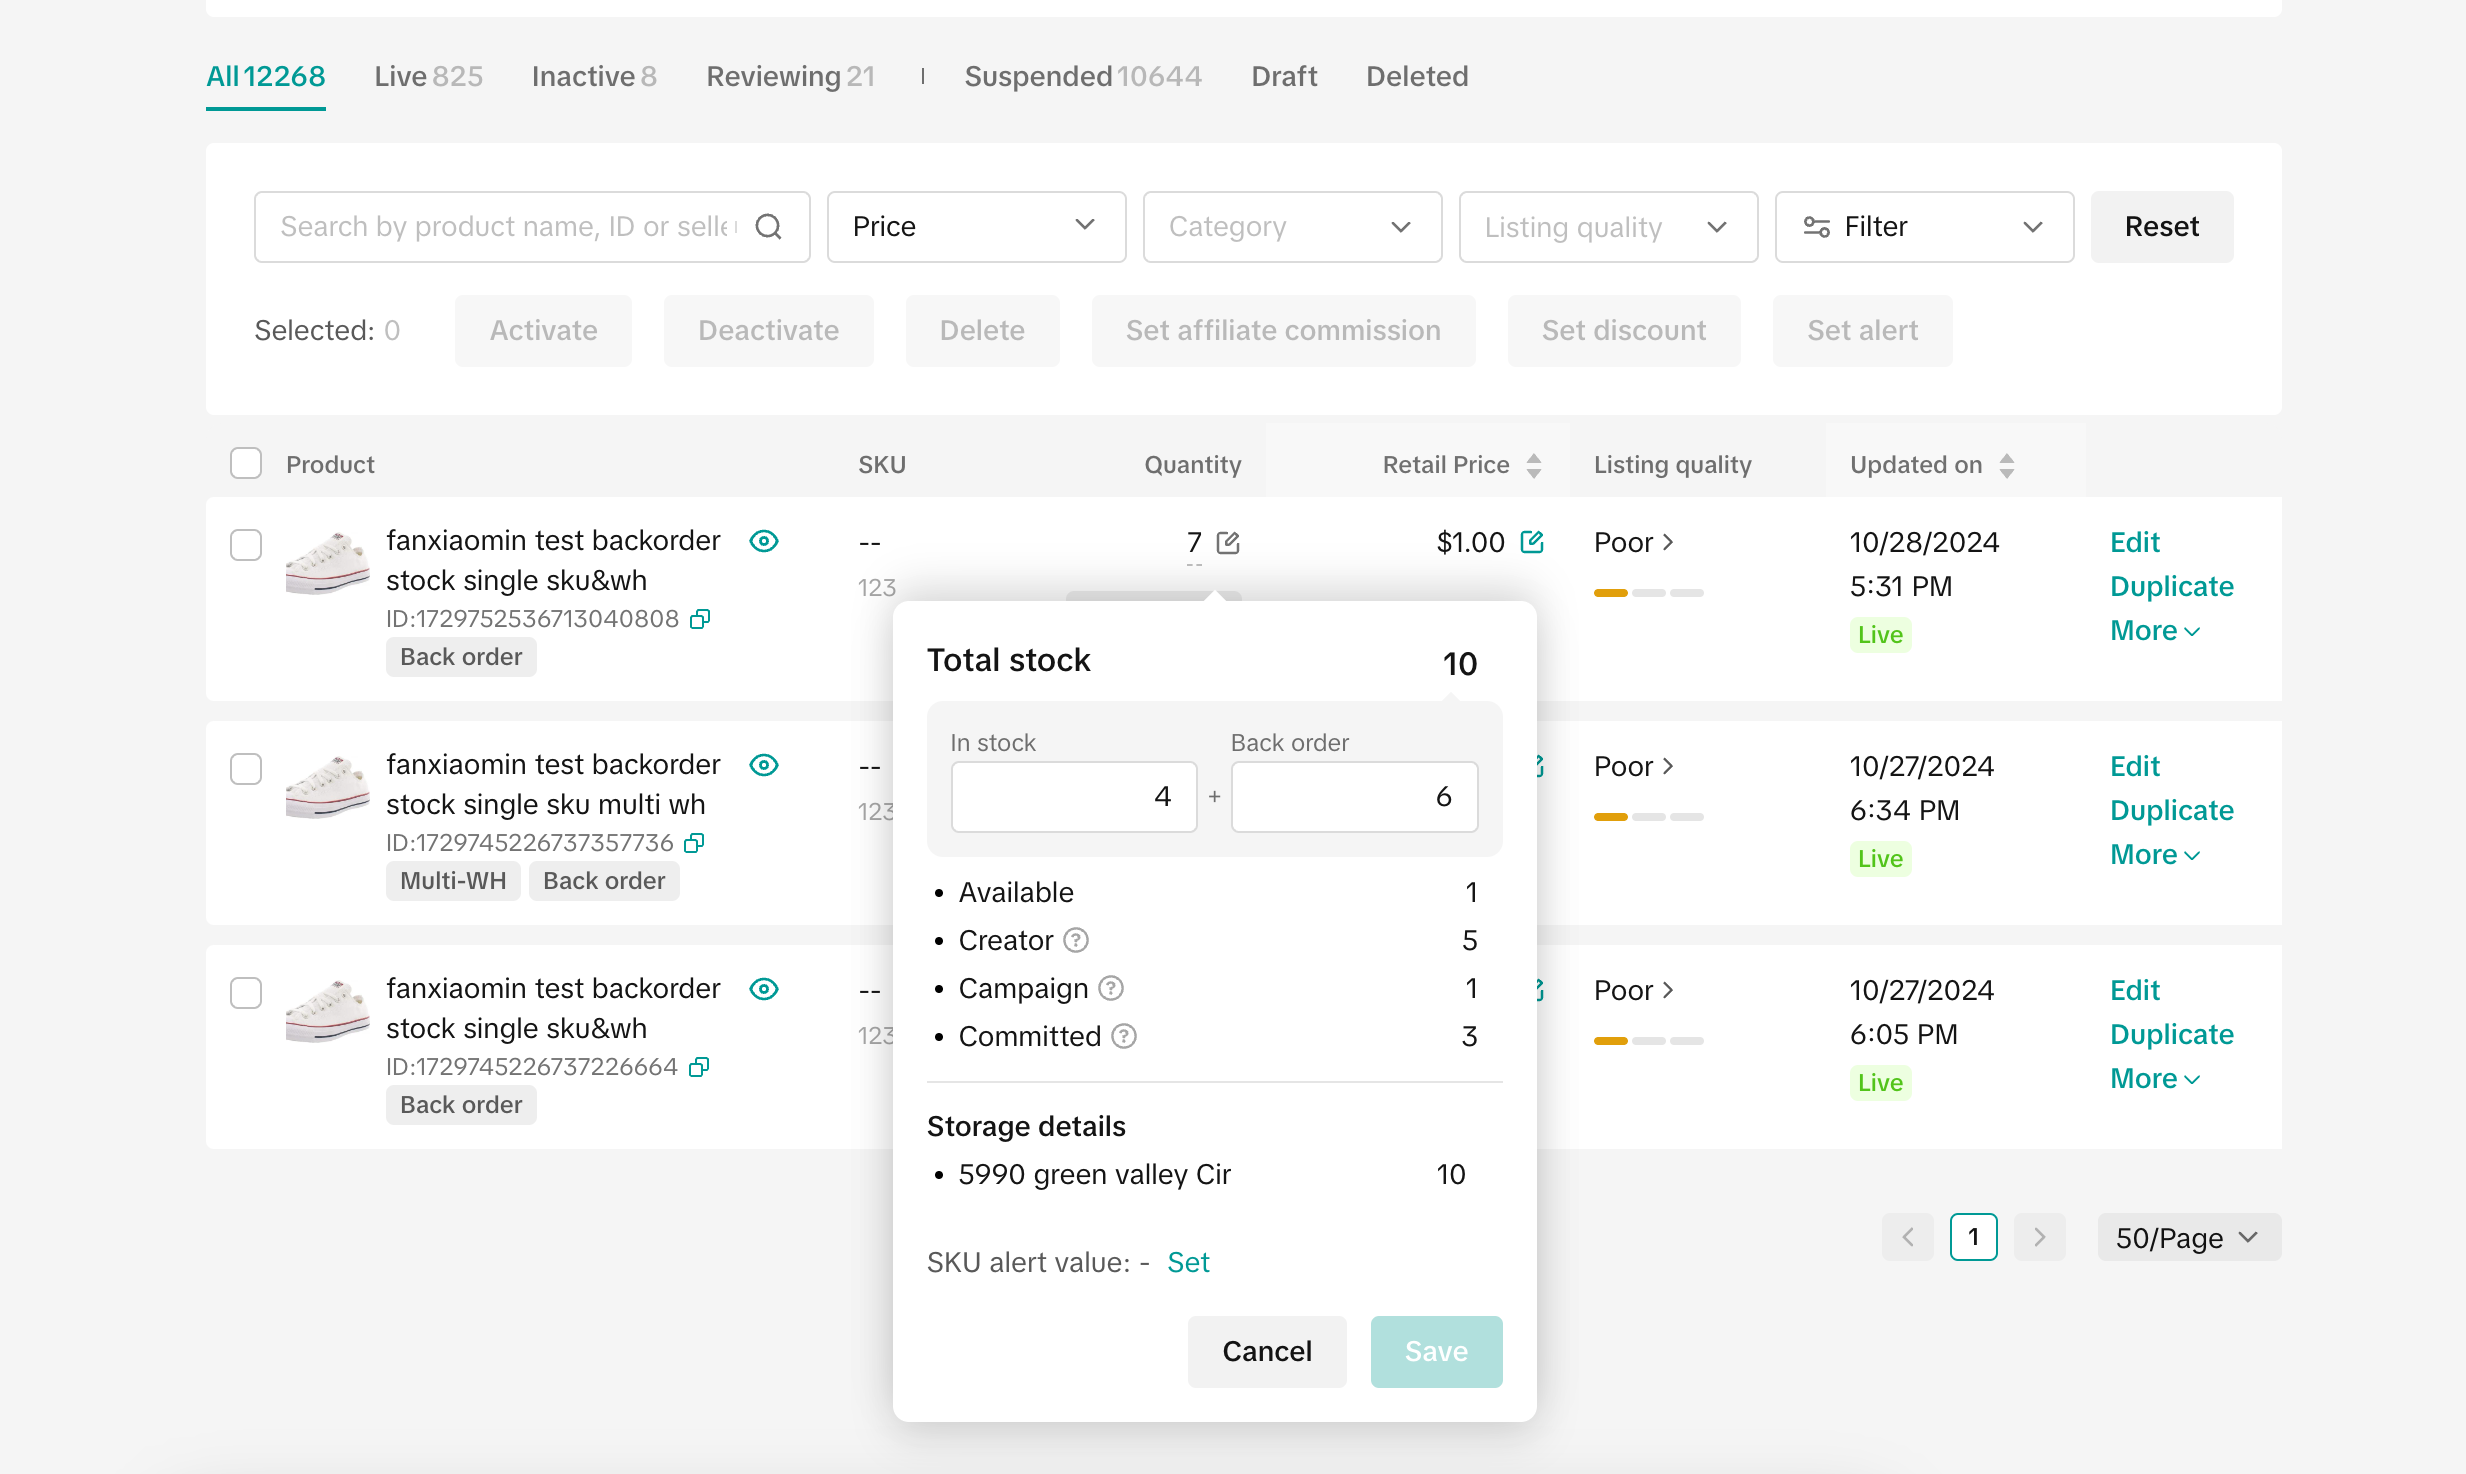Viewport: 2466px width, 1474px height.
Task: Check the multi wh product checkbox
Action: [x=246, y=769]
